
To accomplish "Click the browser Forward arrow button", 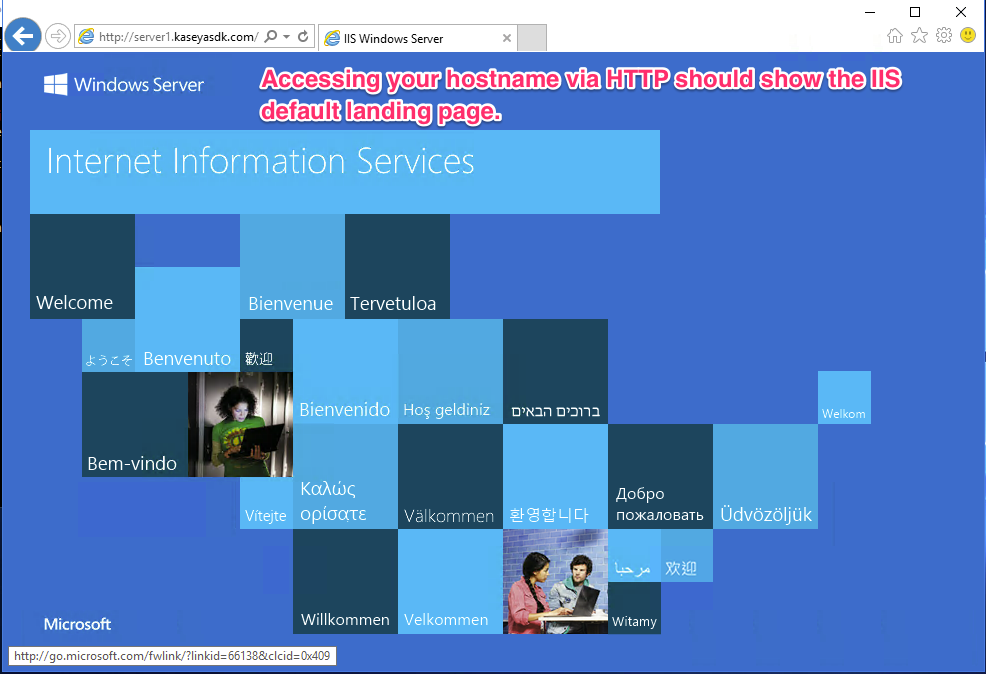I will (x=58, y=36).
